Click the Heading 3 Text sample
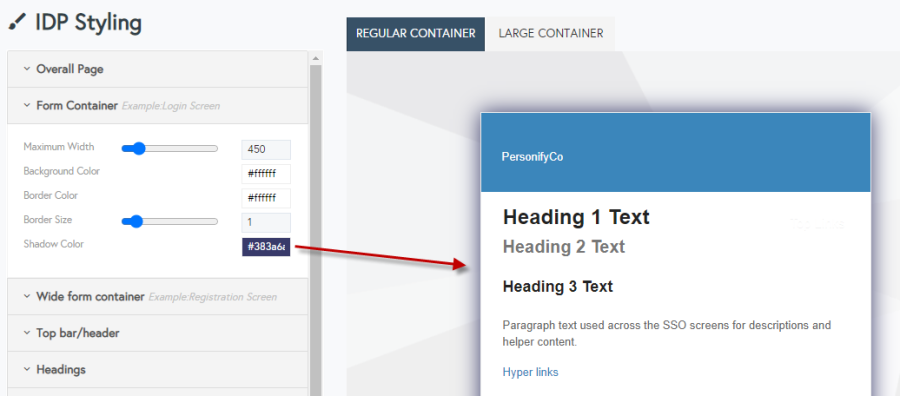The image size is (900, 396). (557, 286)
